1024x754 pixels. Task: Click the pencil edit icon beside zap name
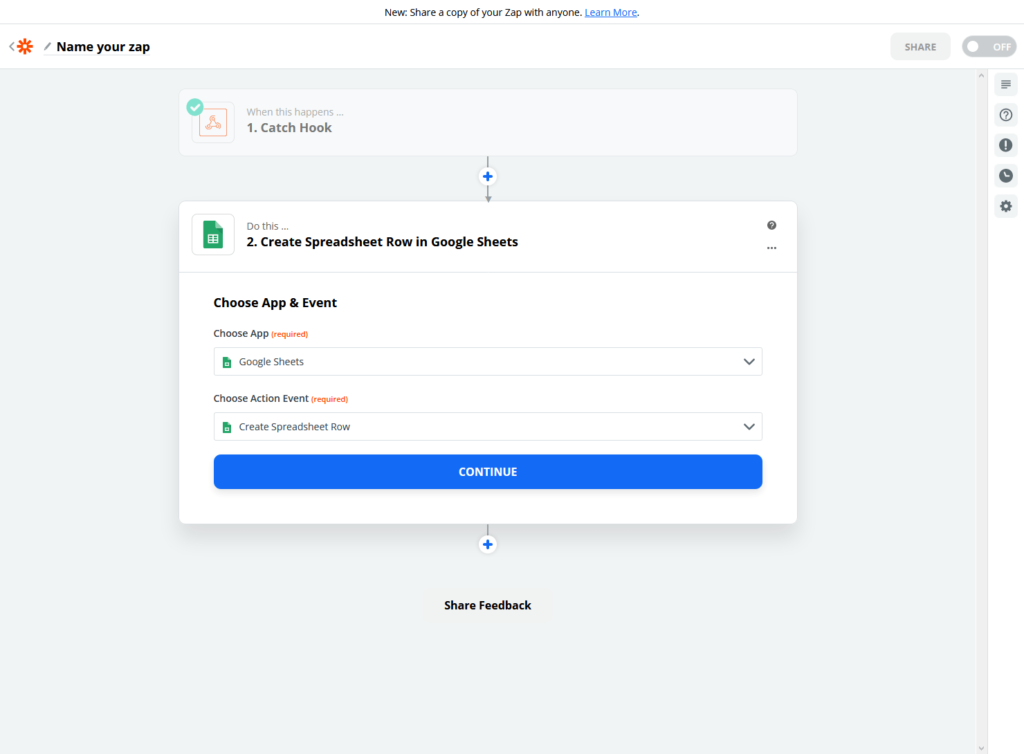pos(47,46)
